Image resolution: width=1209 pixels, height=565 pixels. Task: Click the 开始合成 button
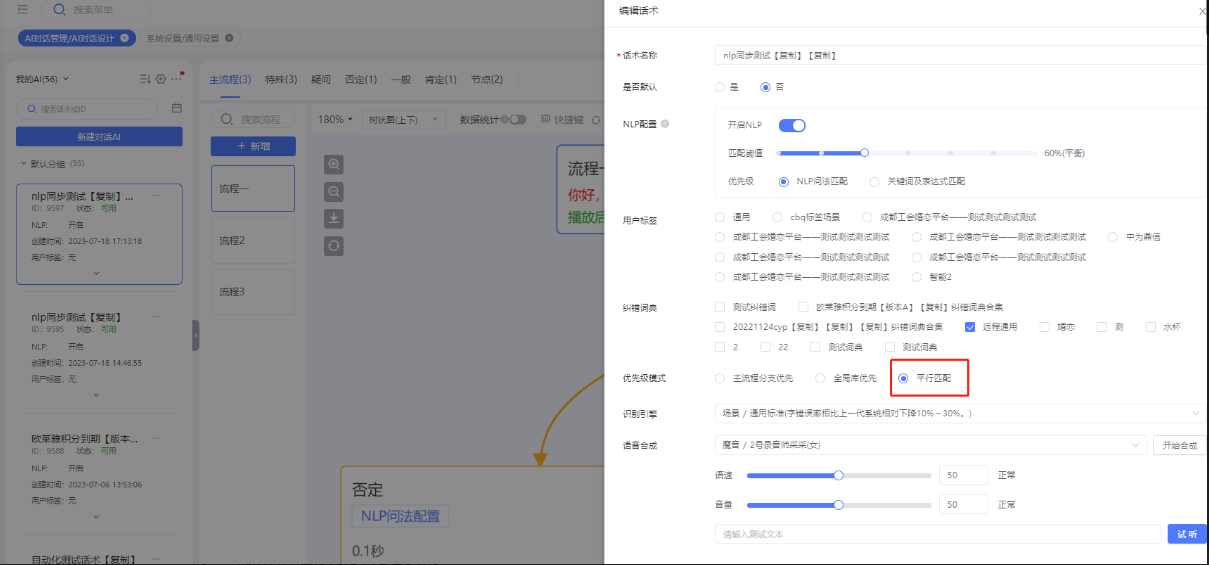1180,445
